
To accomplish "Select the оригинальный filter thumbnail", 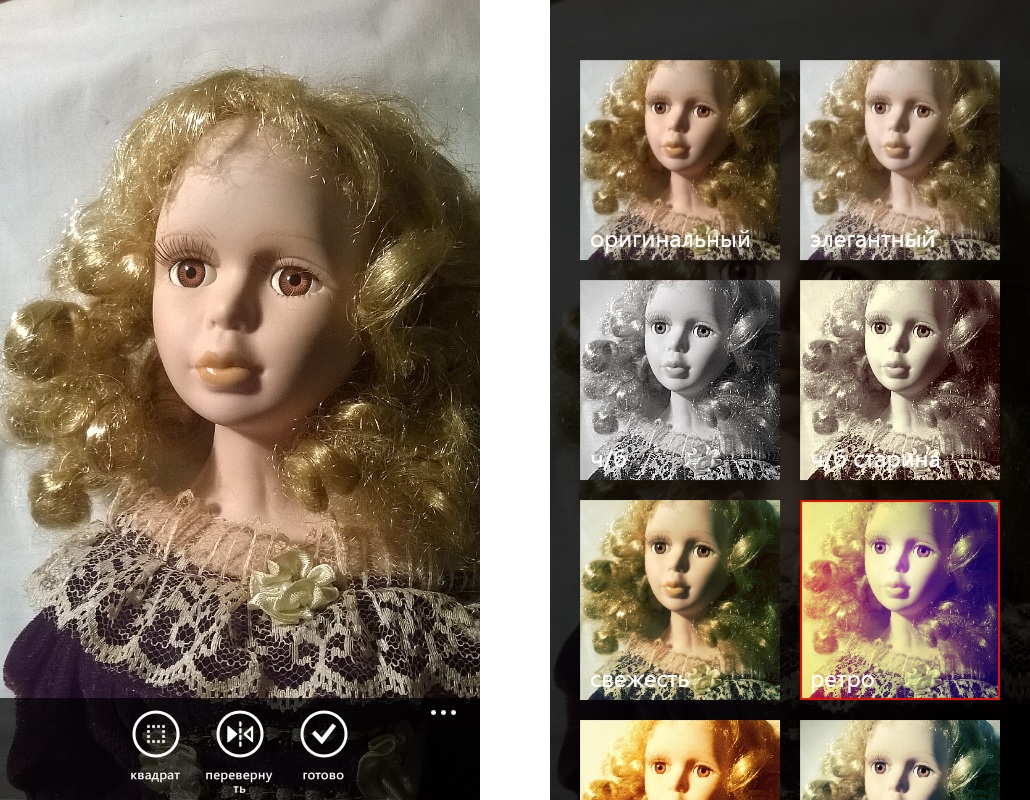I will tap(680, 160).
